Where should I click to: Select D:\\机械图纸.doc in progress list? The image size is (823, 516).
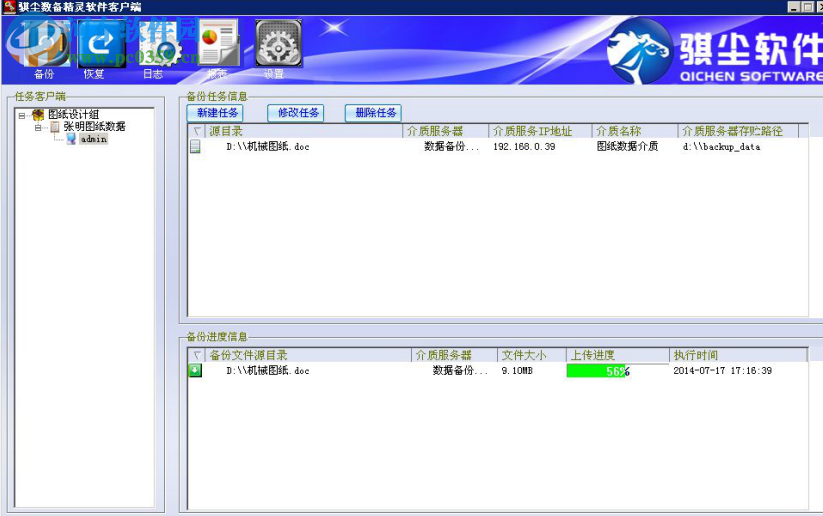coord(268,371)
